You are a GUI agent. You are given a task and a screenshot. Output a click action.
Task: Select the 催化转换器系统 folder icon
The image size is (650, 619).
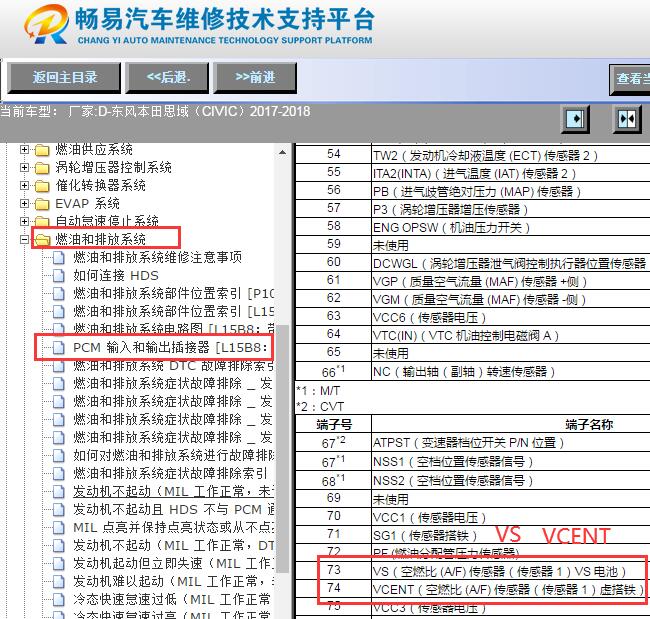(x=42, y=186)
